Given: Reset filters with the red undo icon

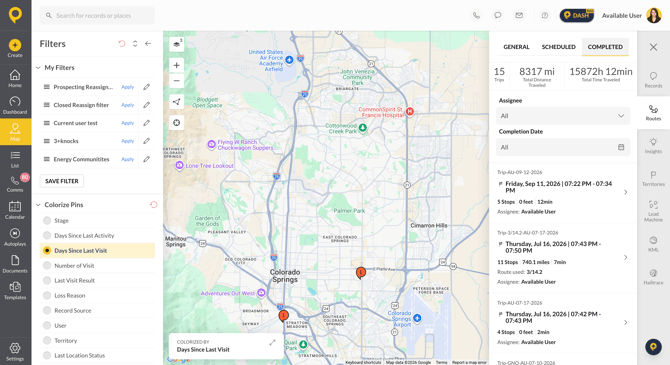Looking at the screenshot, I should coord(122,44).
